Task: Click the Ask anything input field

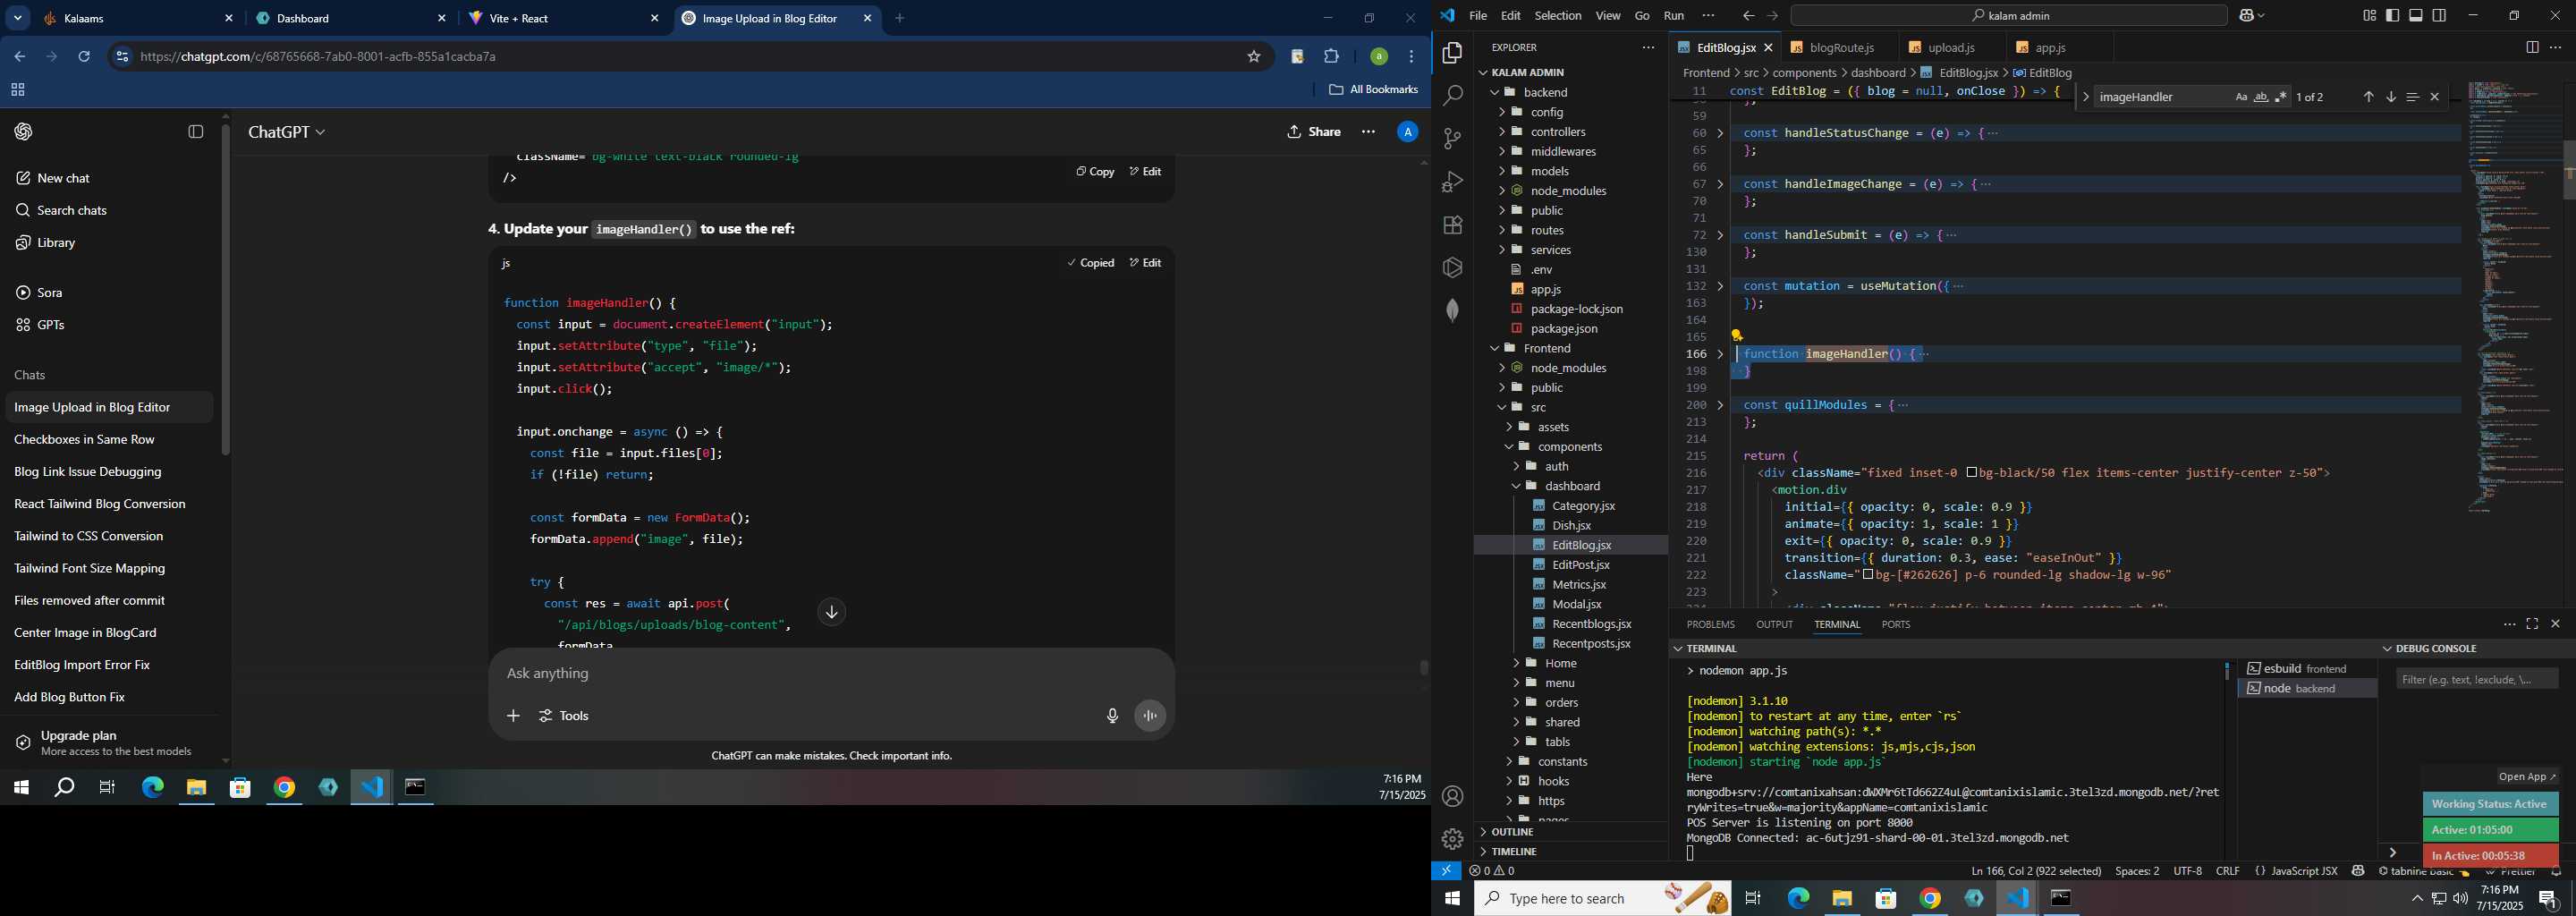Action: click(x=830, y=674)
